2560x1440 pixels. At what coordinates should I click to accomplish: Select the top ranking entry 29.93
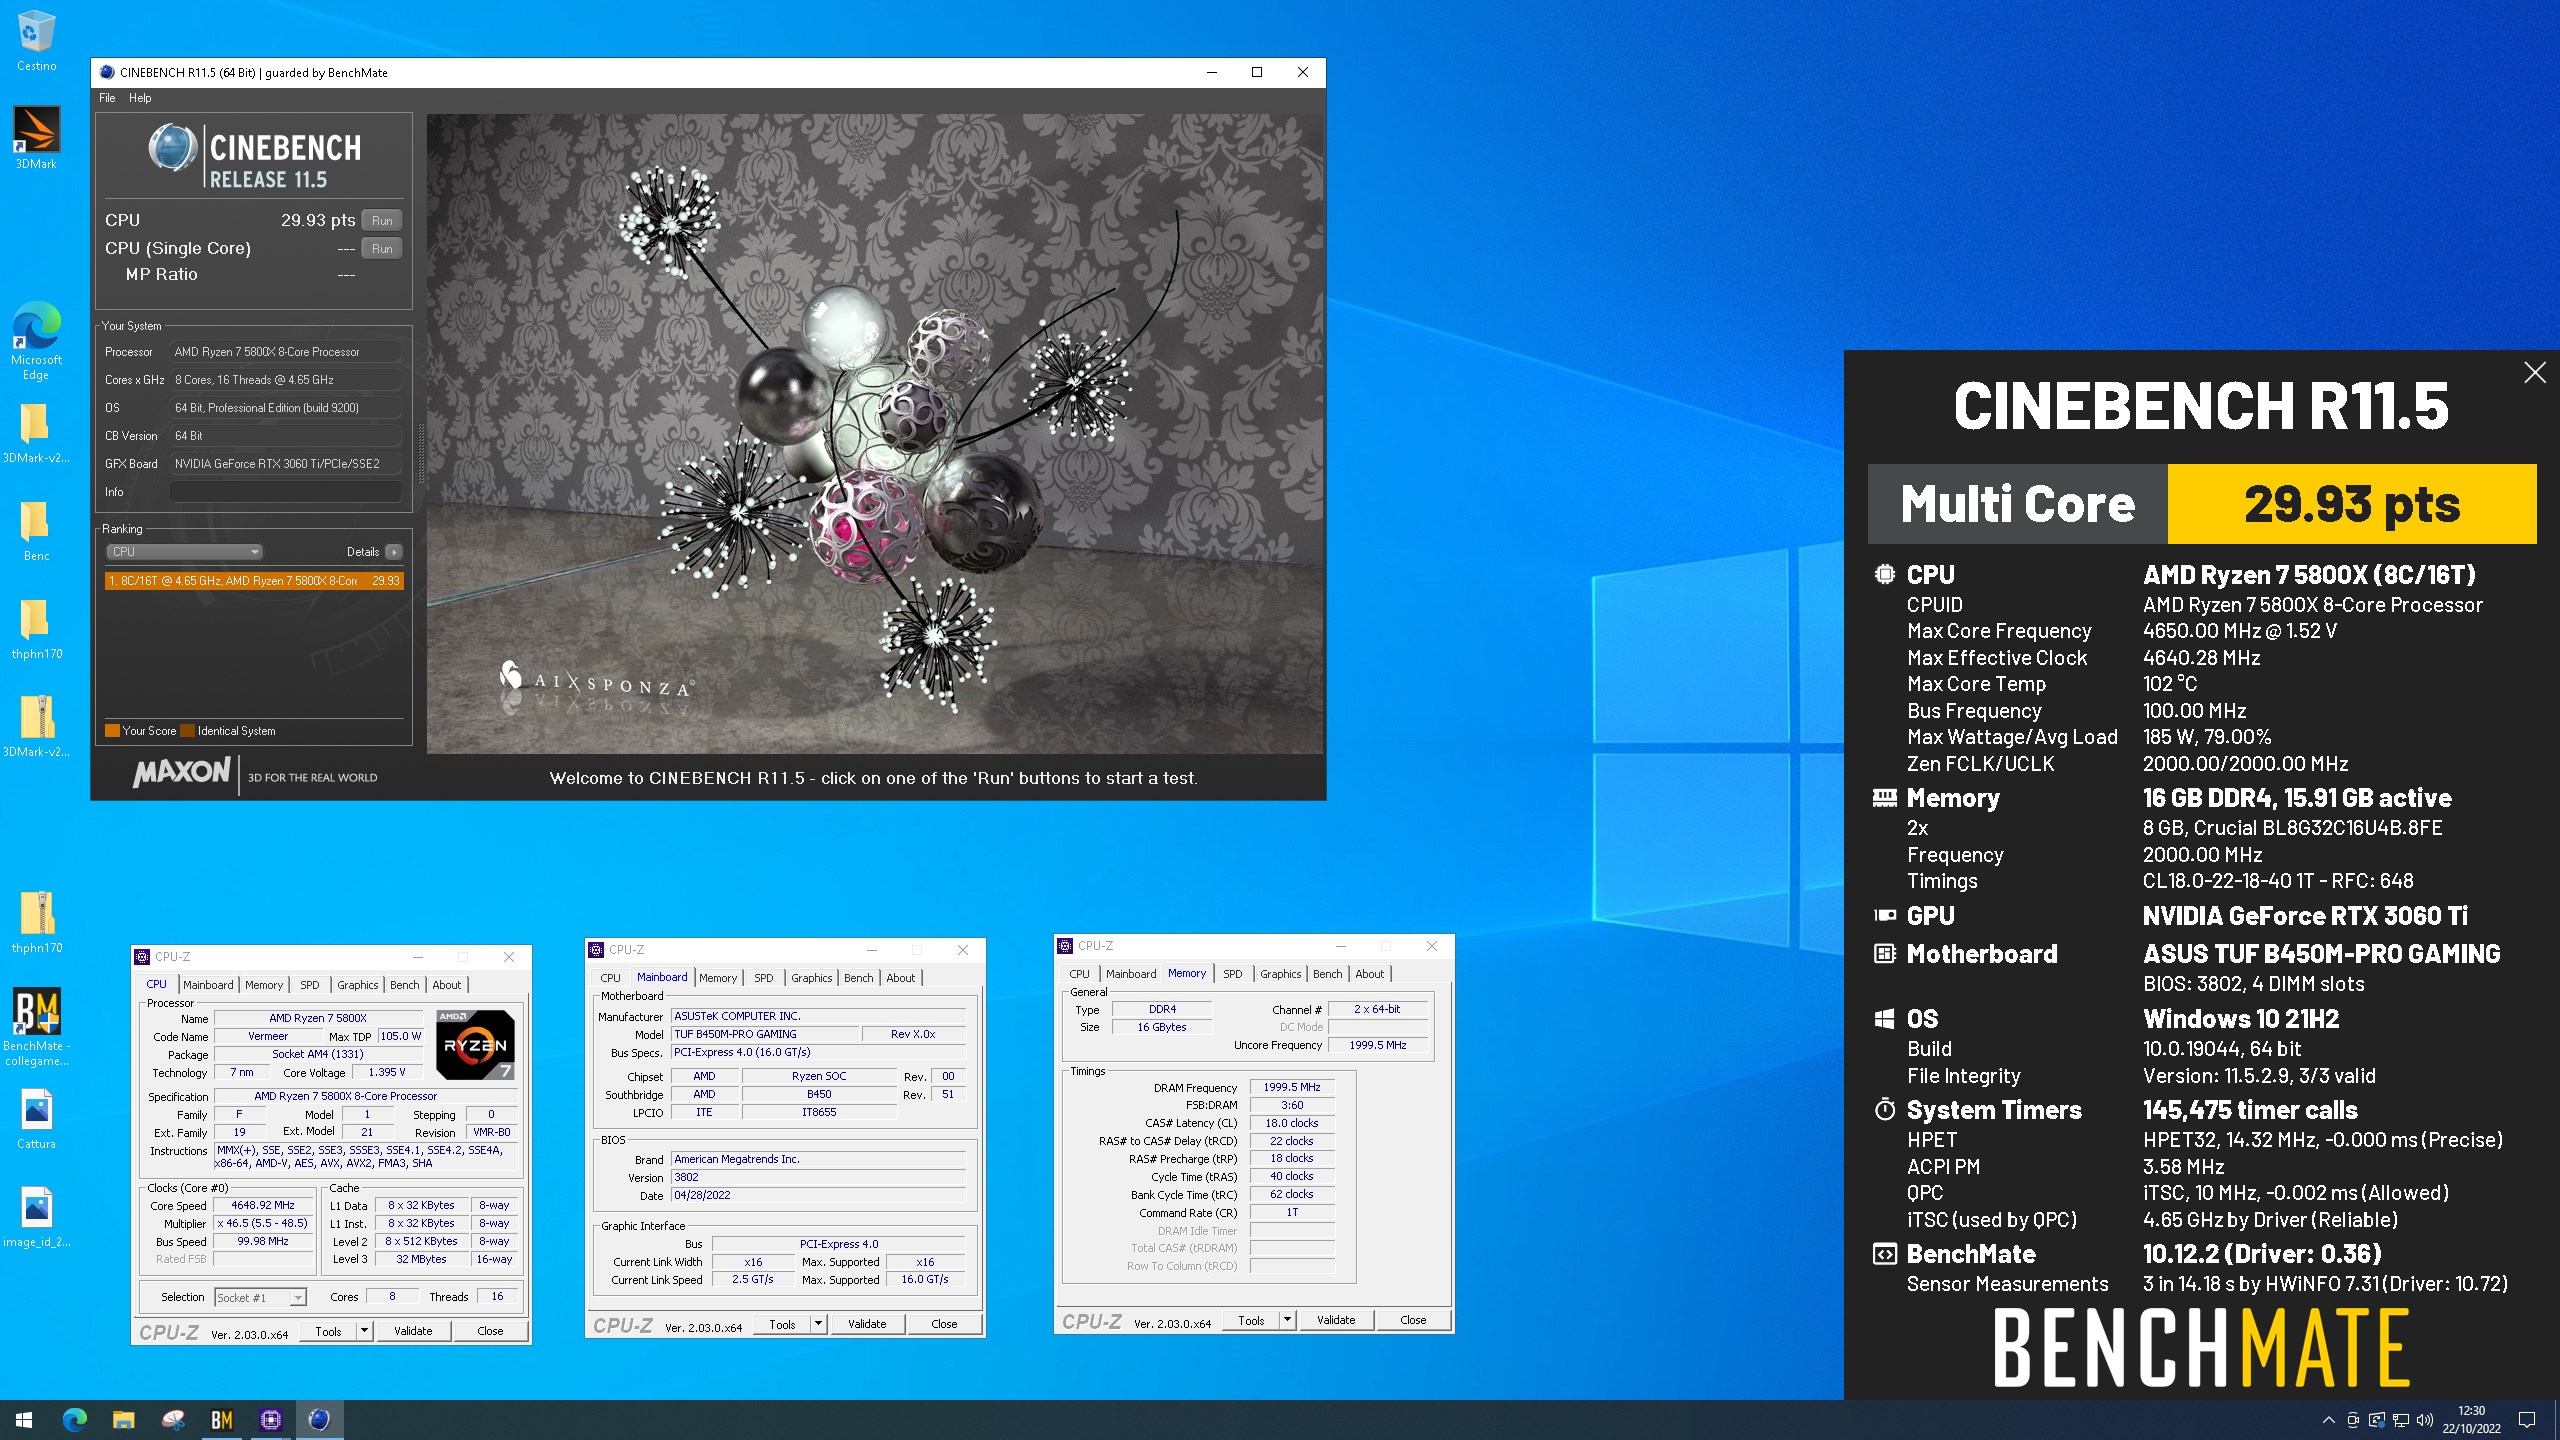point(254,581)
